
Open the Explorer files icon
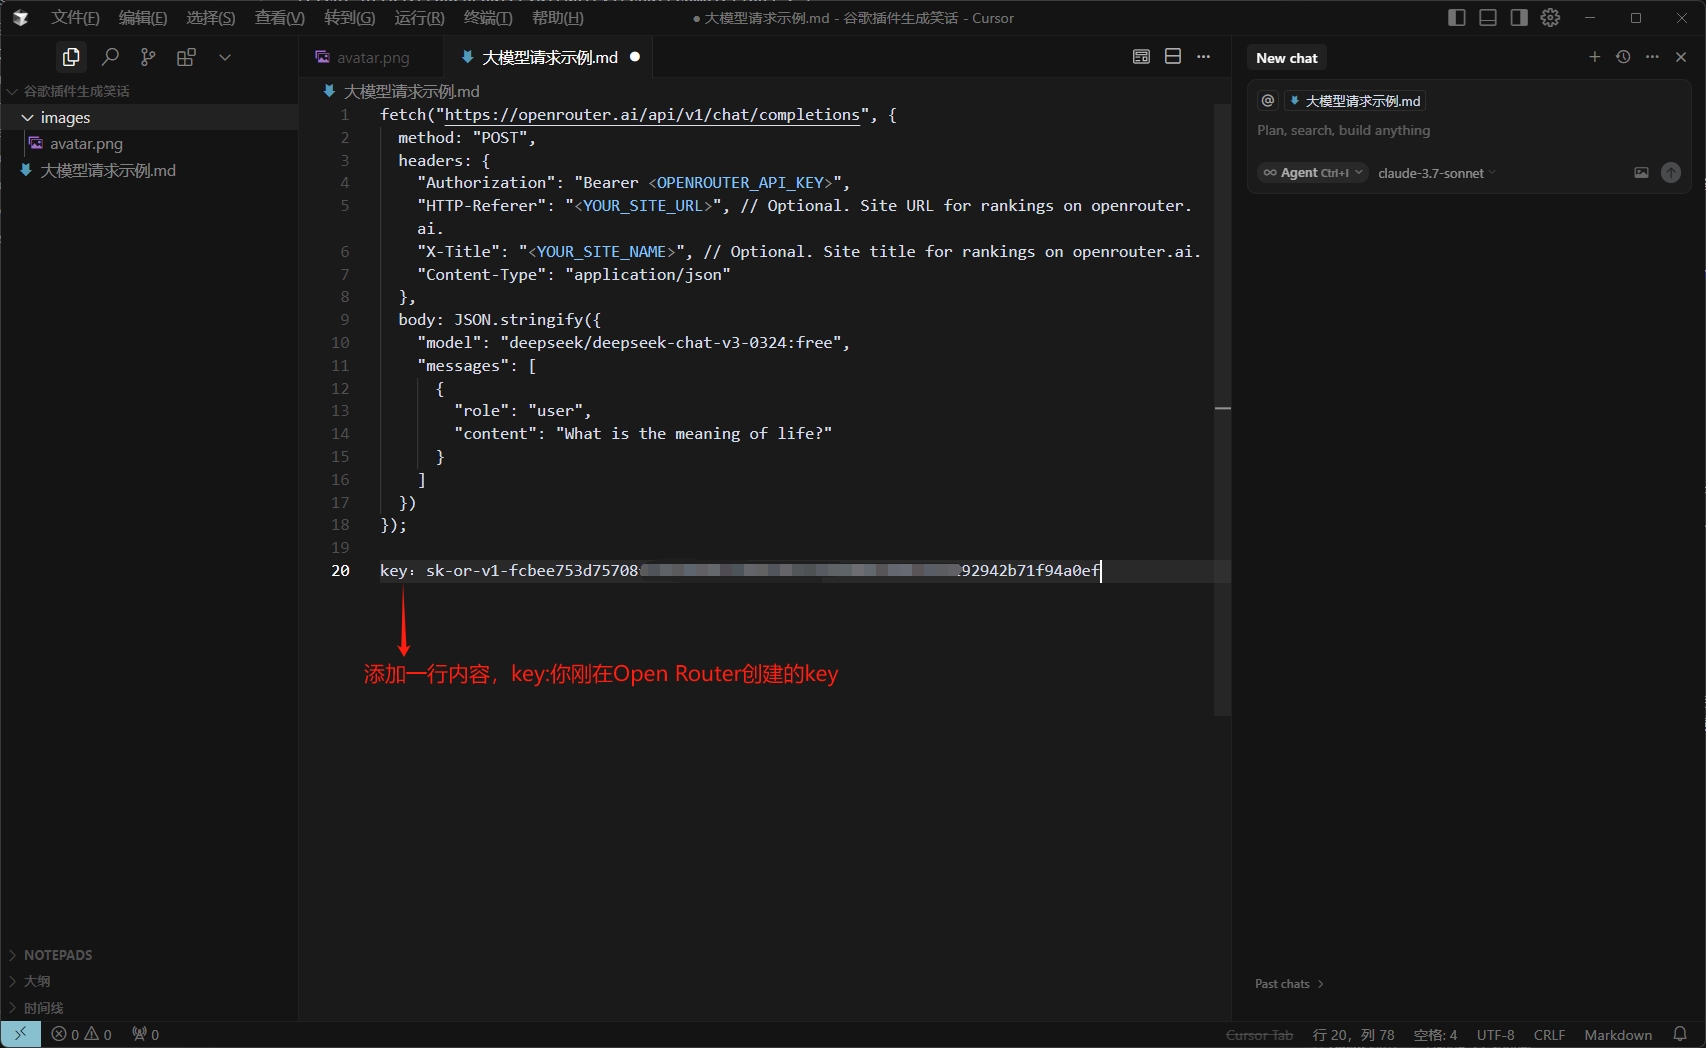tap(71, 57)
